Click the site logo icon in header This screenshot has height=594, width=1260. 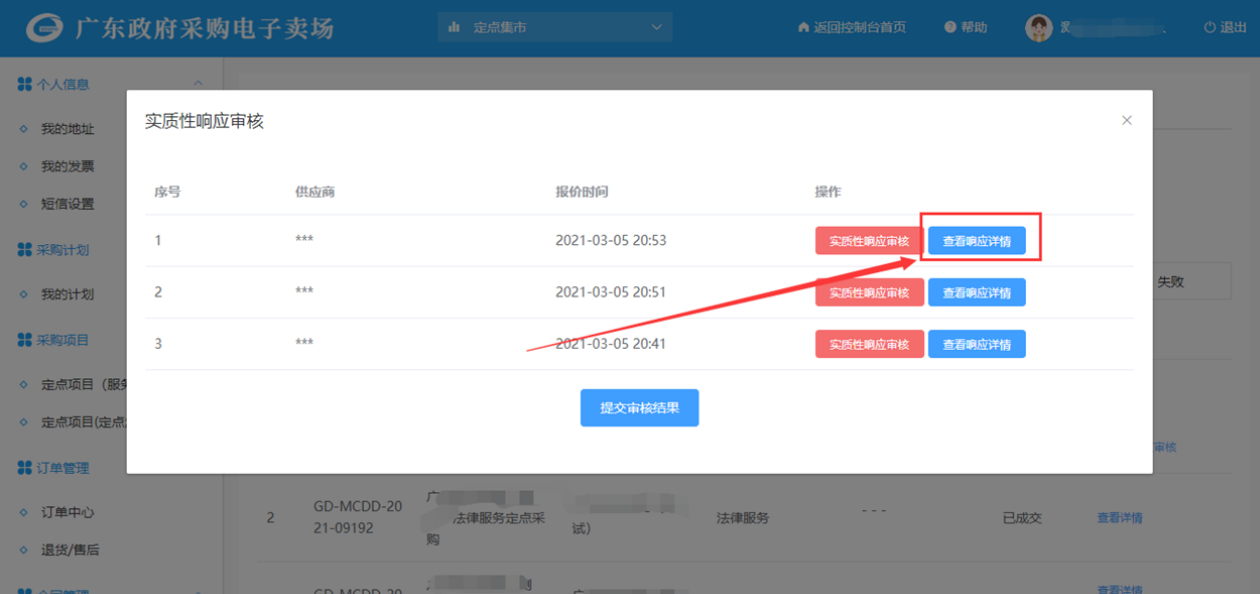pos(43,28)
